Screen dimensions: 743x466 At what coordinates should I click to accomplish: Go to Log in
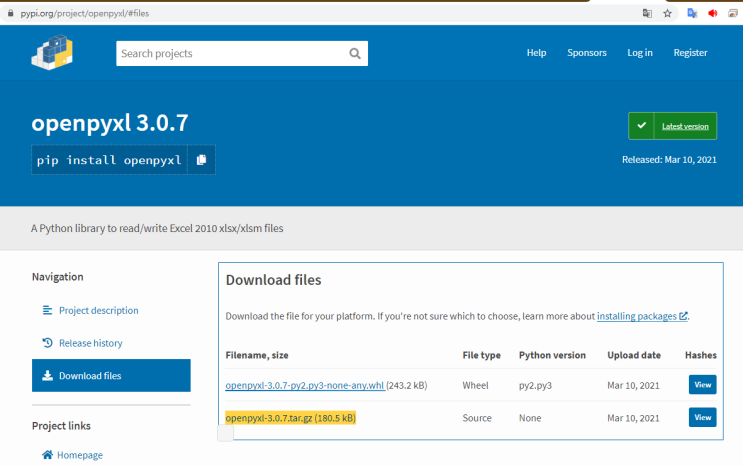click(x=640, y=53)
